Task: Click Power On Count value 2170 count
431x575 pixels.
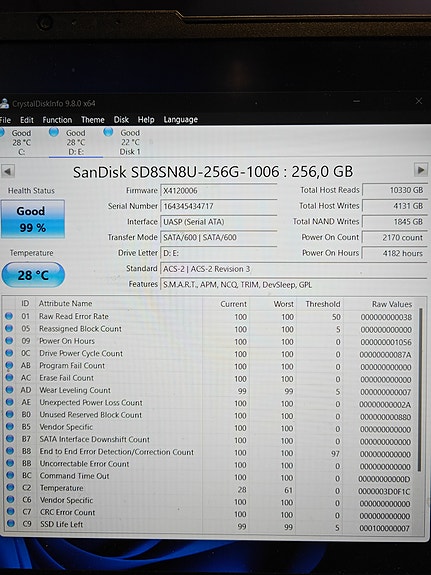Action: point(394,238)
